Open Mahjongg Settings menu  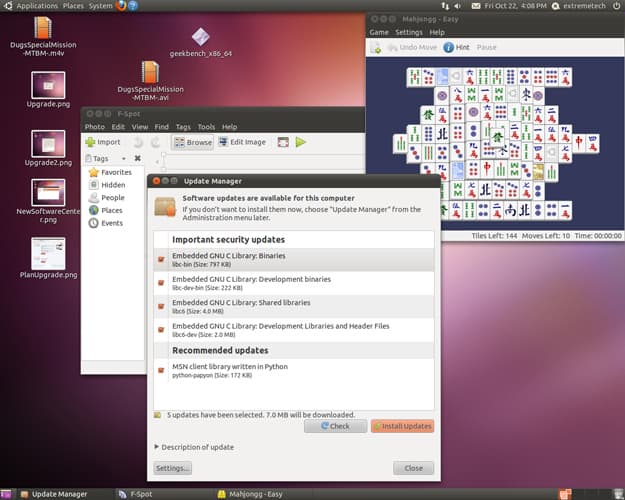coord(409,32)
